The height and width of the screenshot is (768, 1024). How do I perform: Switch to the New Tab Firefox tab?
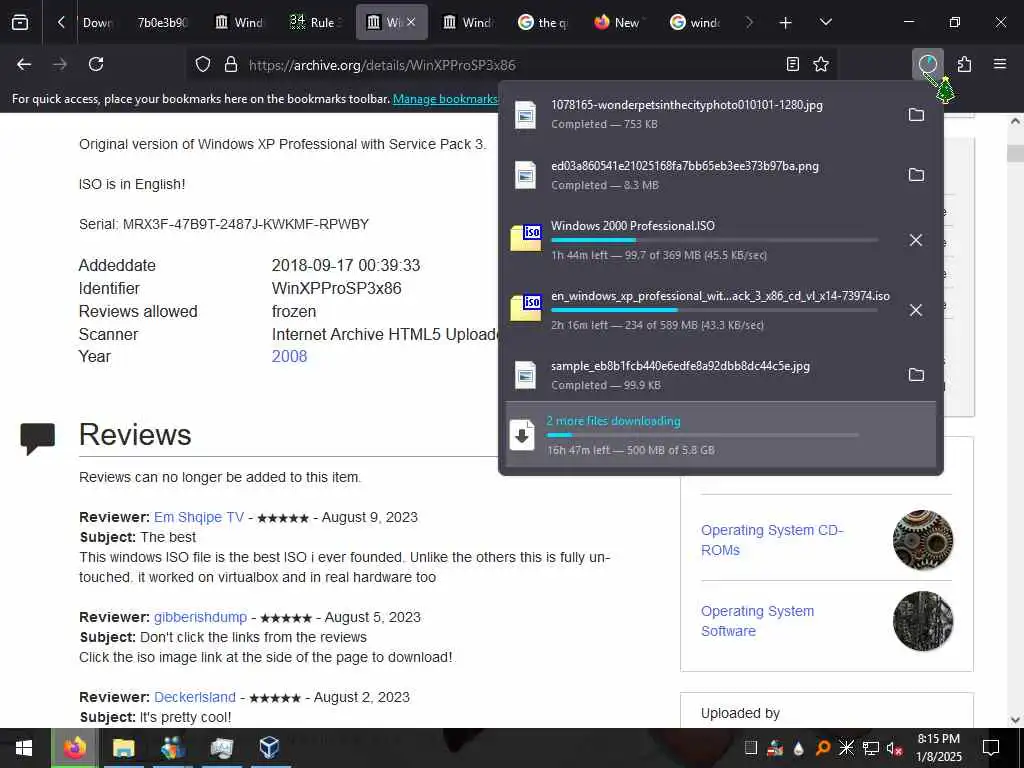618,22
